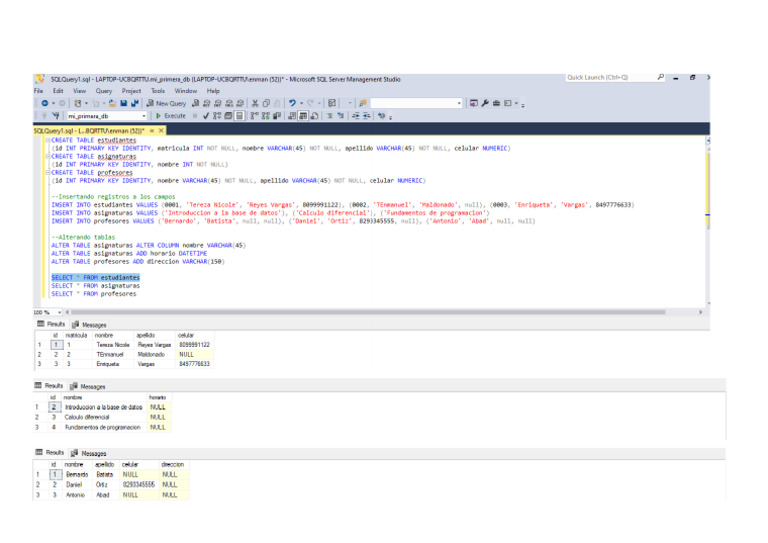The width and height of the screenshot is (768, 543).
Task: Click the Save disk icon
Action: point(123,103)
